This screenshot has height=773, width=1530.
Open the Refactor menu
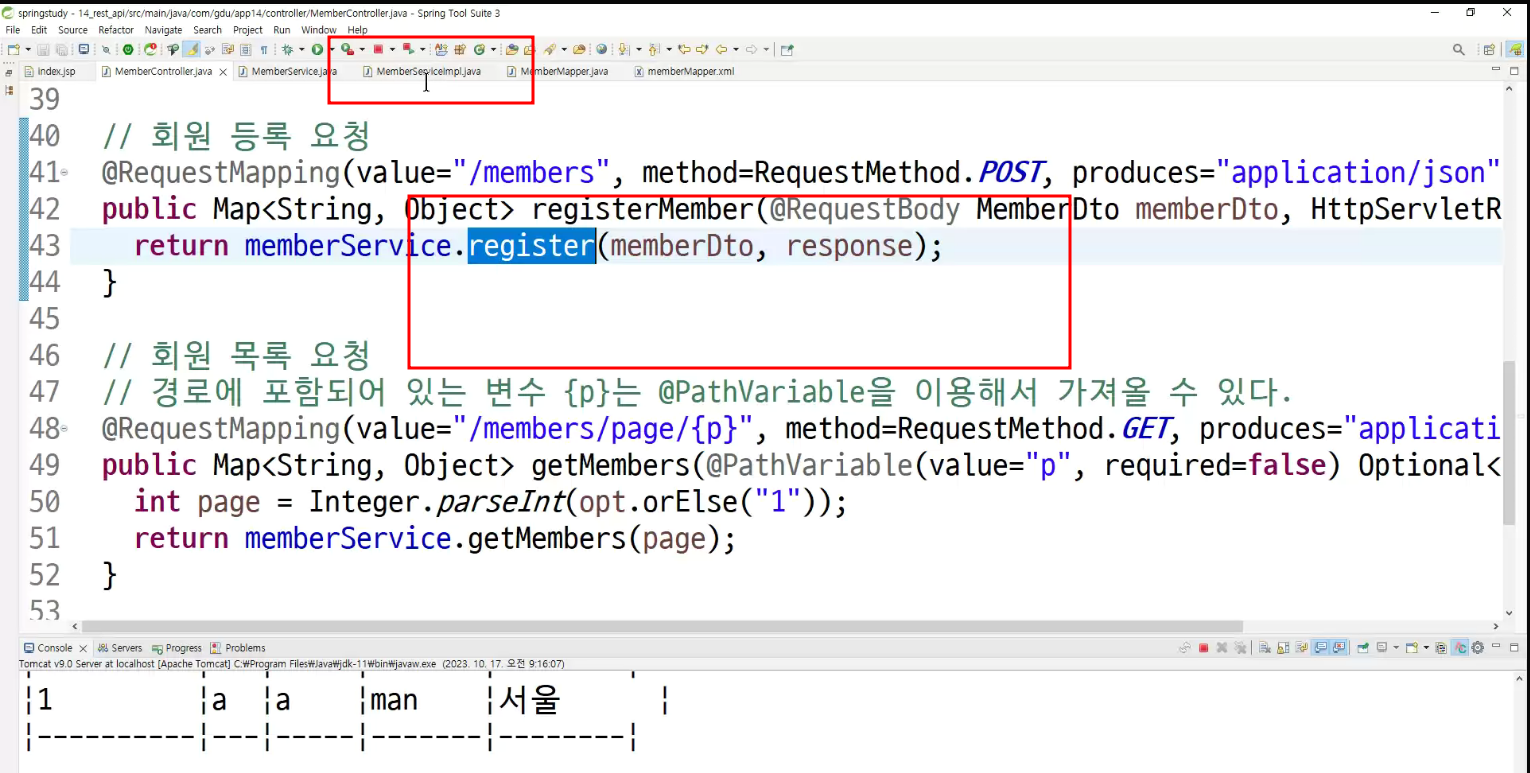coord(116,30)
